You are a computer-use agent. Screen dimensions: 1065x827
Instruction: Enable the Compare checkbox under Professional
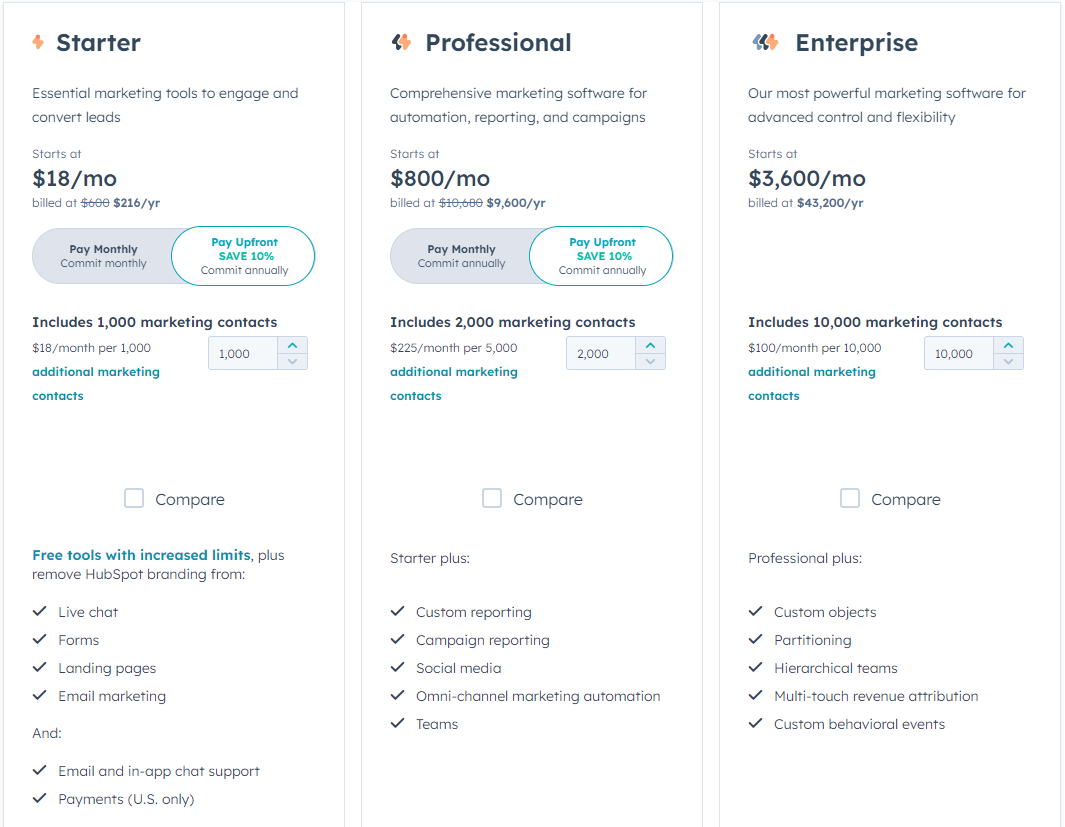pyautogui.click(x=492, y=497)
